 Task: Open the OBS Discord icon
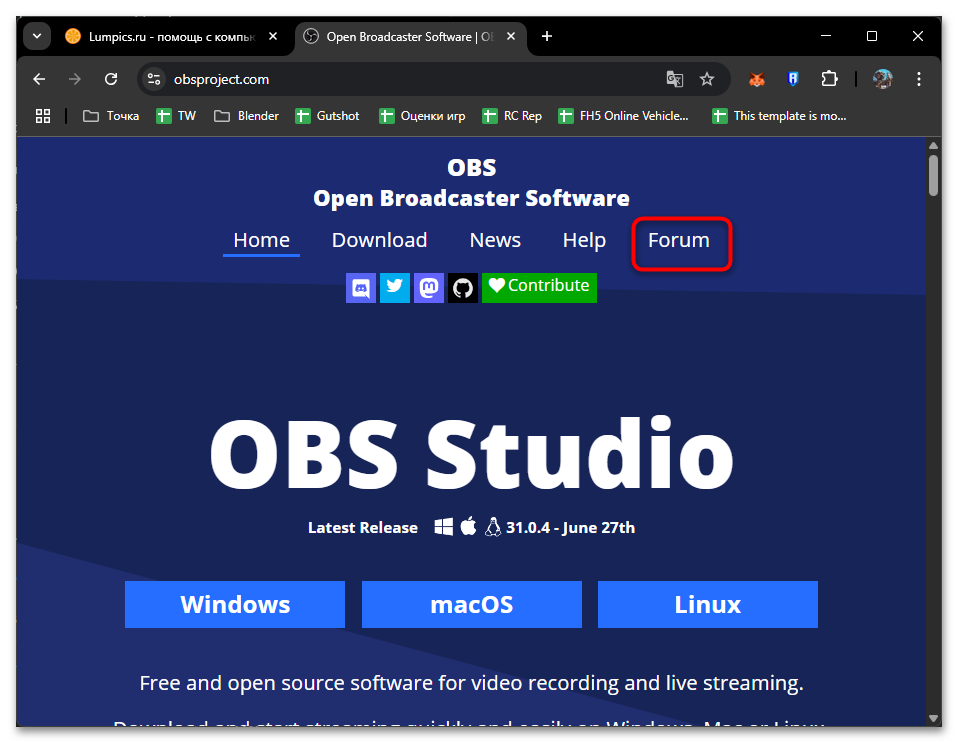pyautogui.click(x=361, y=288)
